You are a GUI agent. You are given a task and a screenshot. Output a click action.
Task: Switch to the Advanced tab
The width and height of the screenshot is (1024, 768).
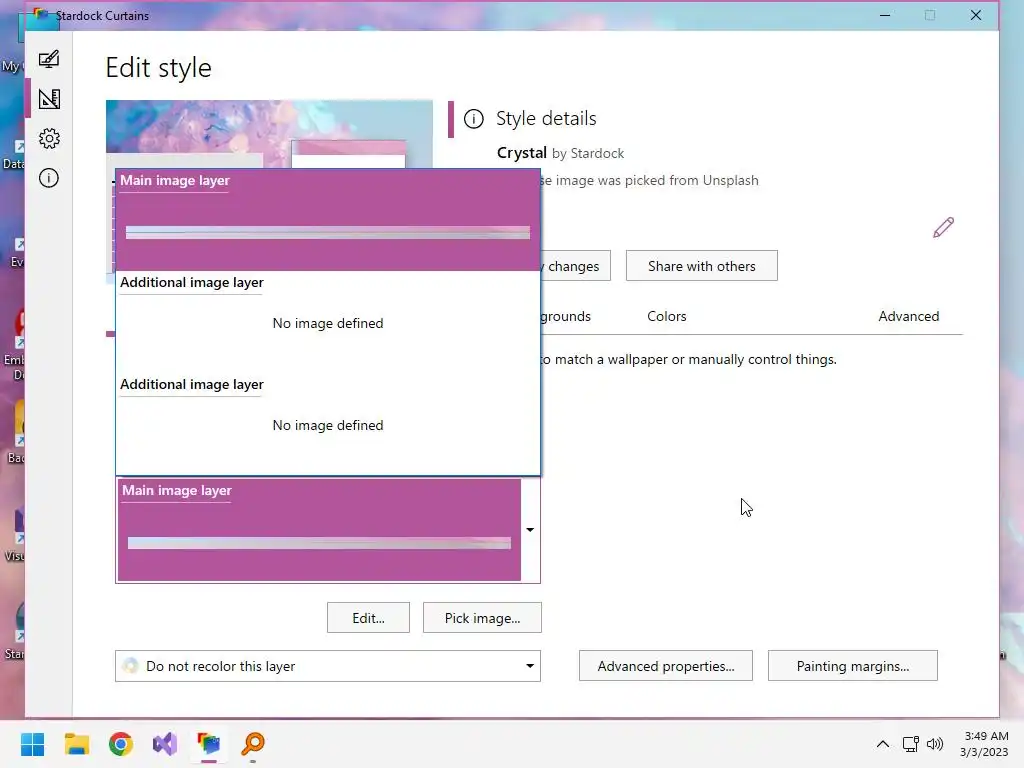coord(908,316)
